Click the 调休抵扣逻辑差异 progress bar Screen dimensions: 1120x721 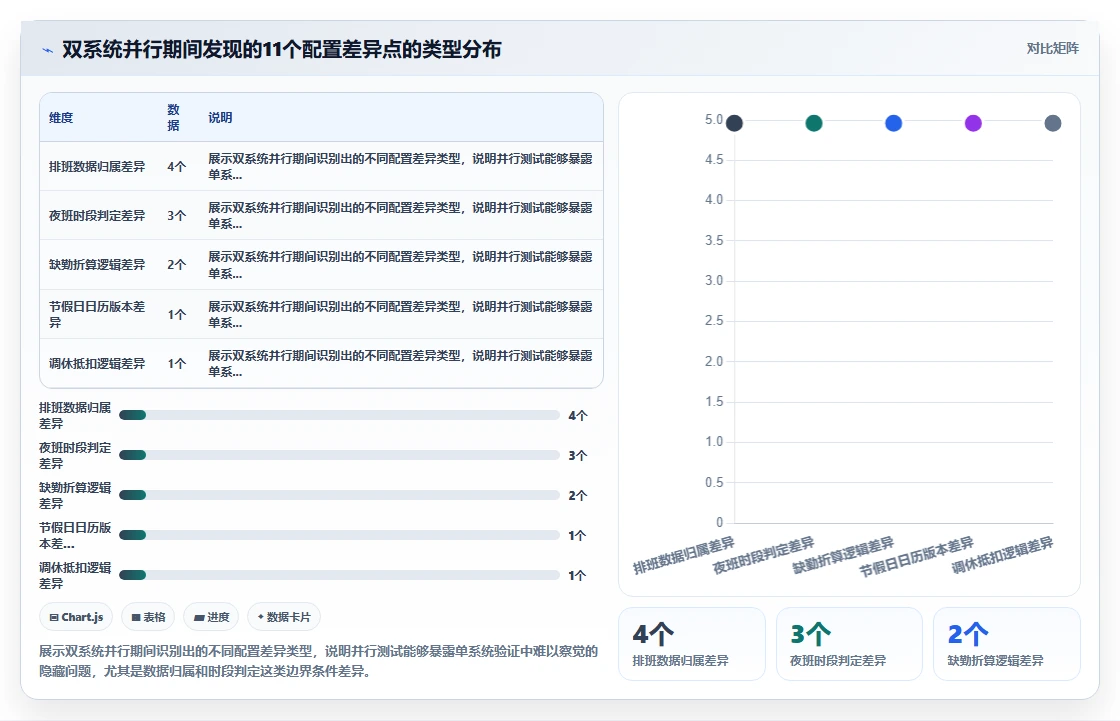tap(339, 575)
